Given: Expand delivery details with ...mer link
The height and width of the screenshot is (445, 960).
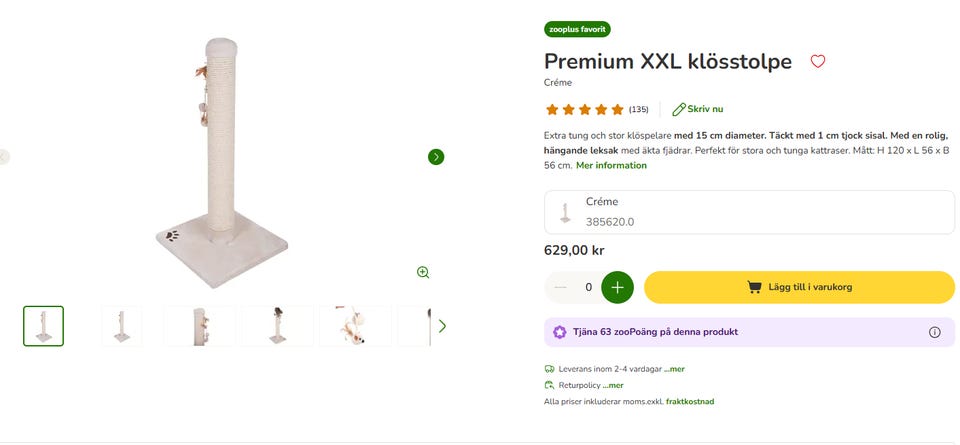Looking at the screenshot, I should coord(677,369).
